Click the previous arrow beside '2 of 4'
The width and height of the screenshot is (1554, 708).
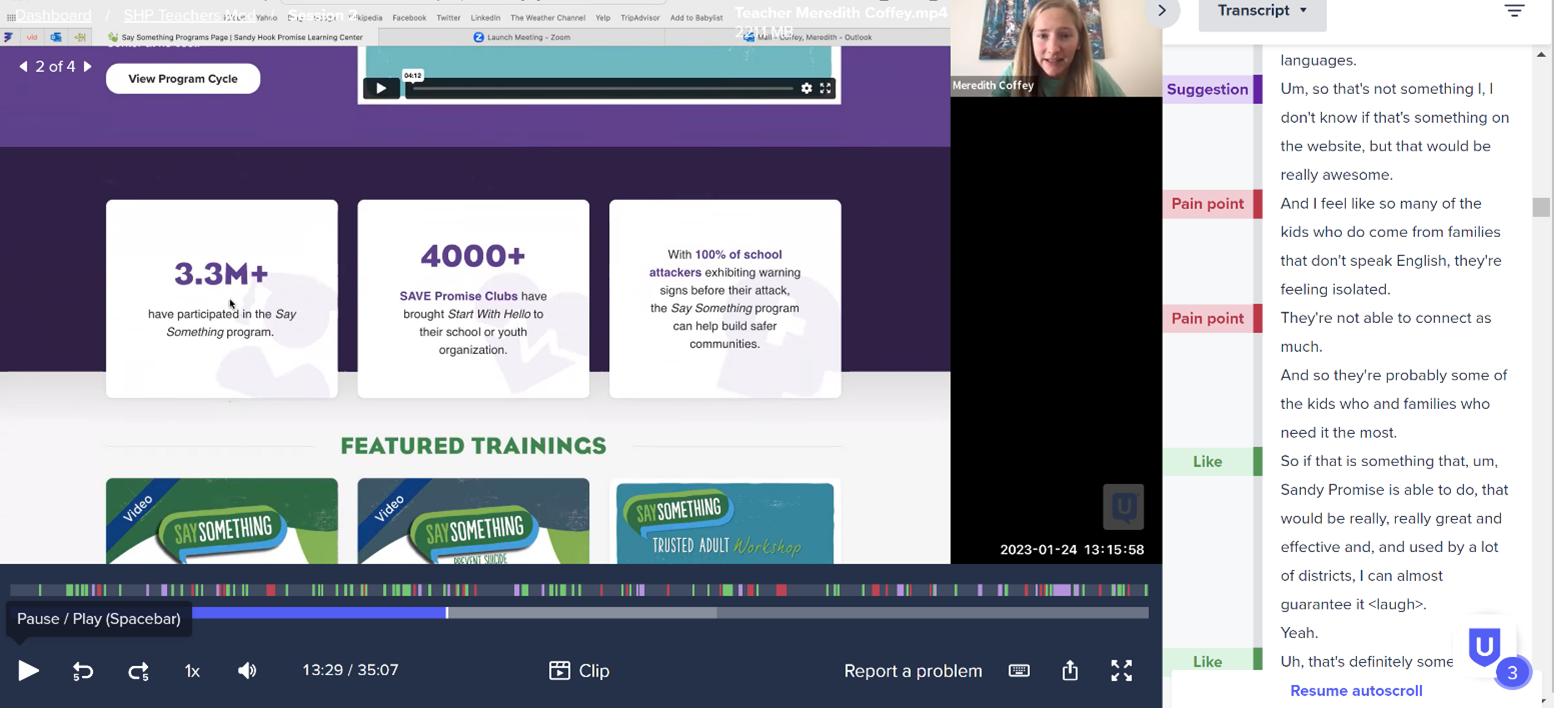23,67
